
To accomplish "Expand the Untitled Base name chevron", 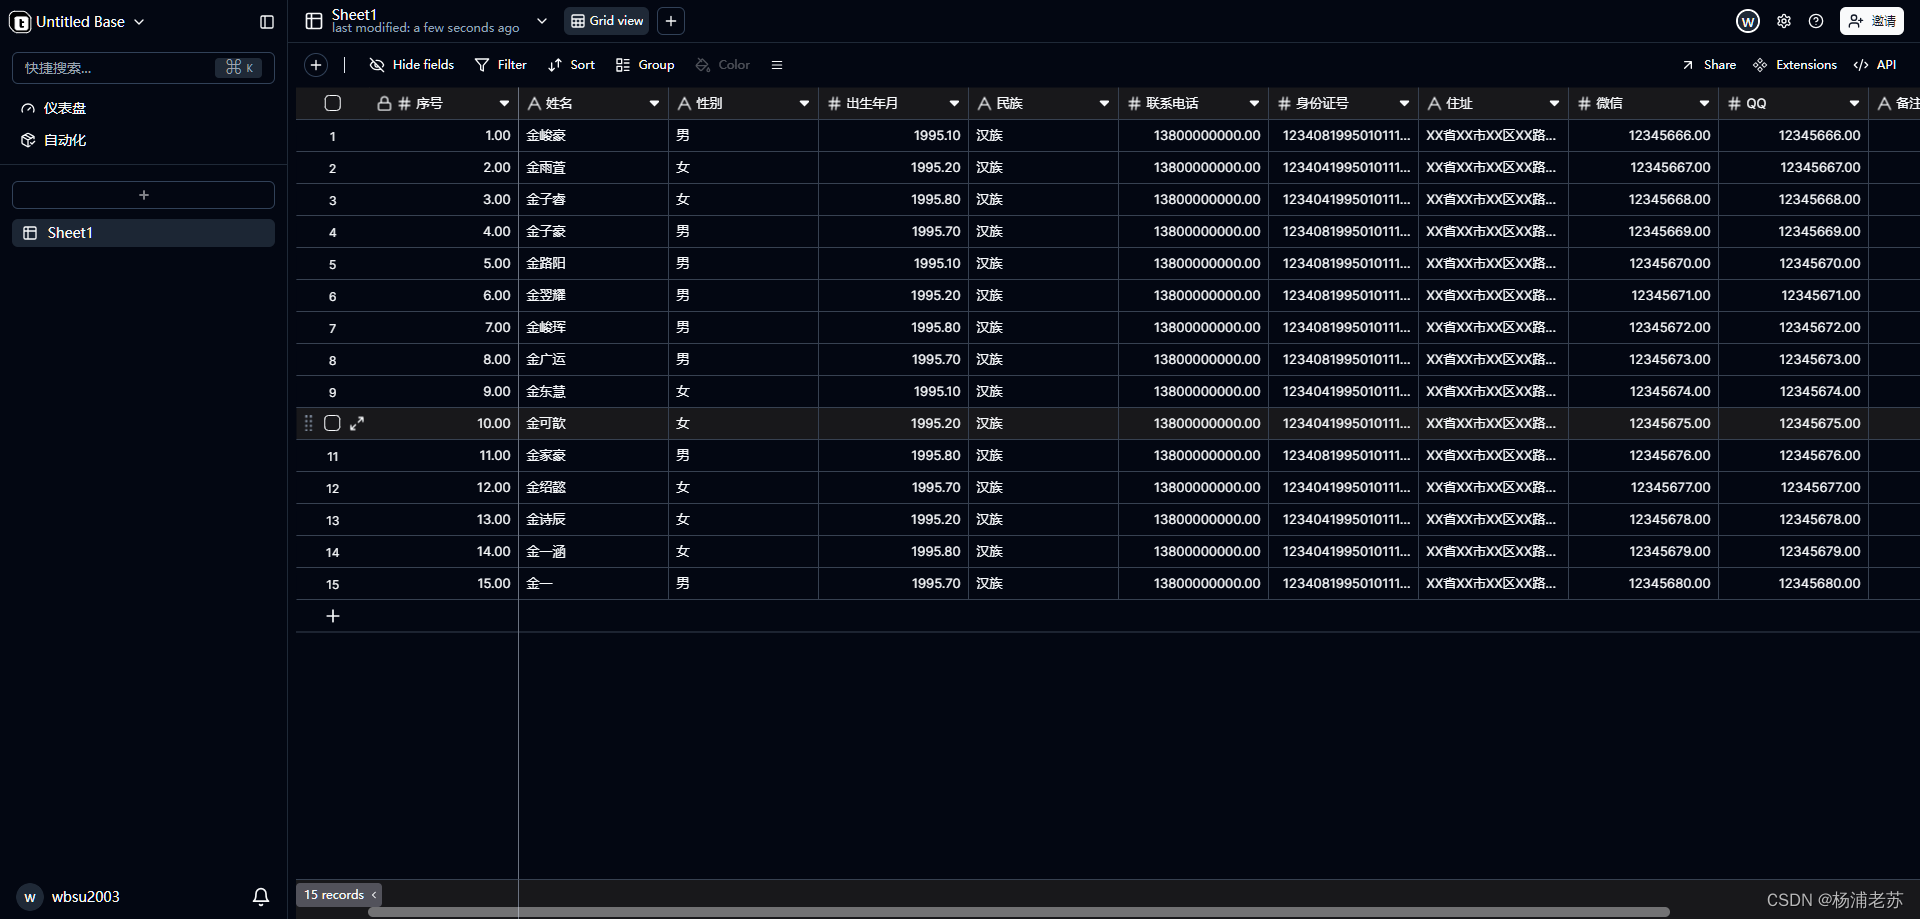I will click(139, 22).
